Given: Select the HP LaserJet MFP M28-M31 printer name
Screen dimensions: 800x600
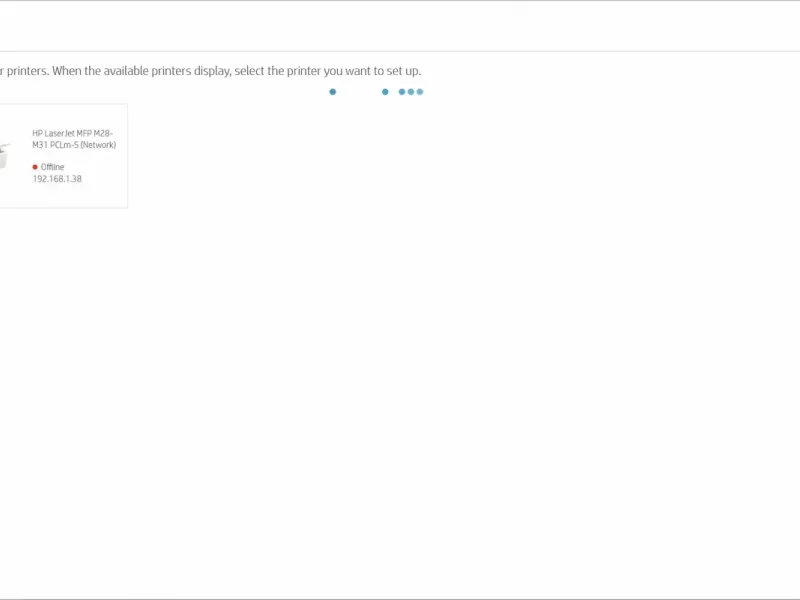Looking at the screenshot, I should click(x=74, y=139).
